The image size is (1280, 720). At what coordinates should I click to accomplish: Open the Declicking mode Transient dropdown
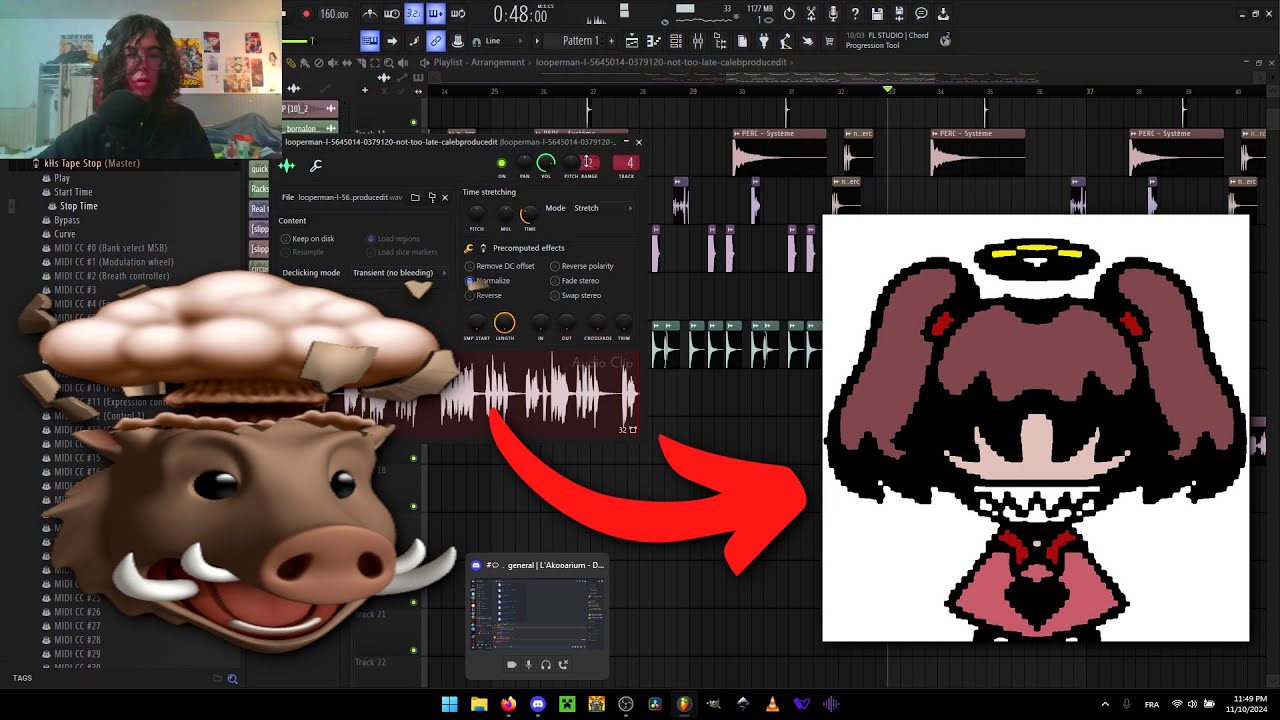pos(399,273)
